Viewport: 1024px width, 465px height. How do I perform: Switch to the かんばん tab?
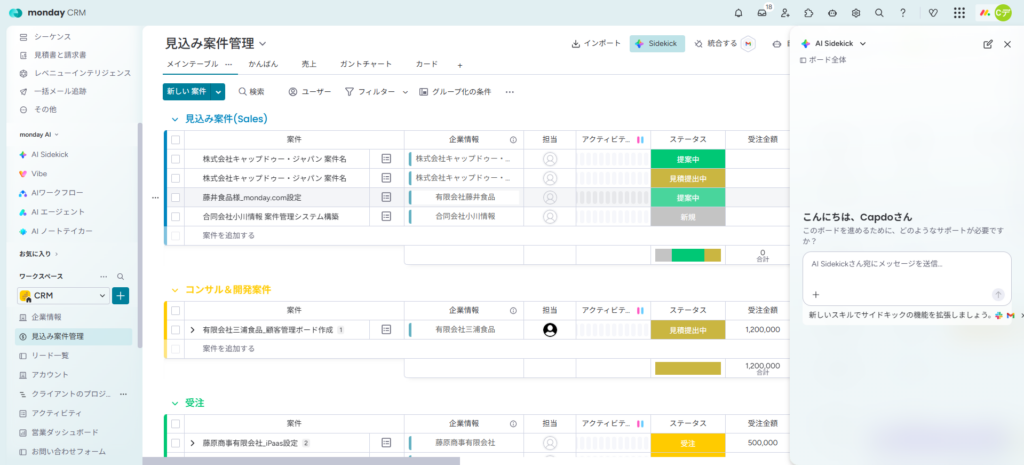tap(263, 64)
